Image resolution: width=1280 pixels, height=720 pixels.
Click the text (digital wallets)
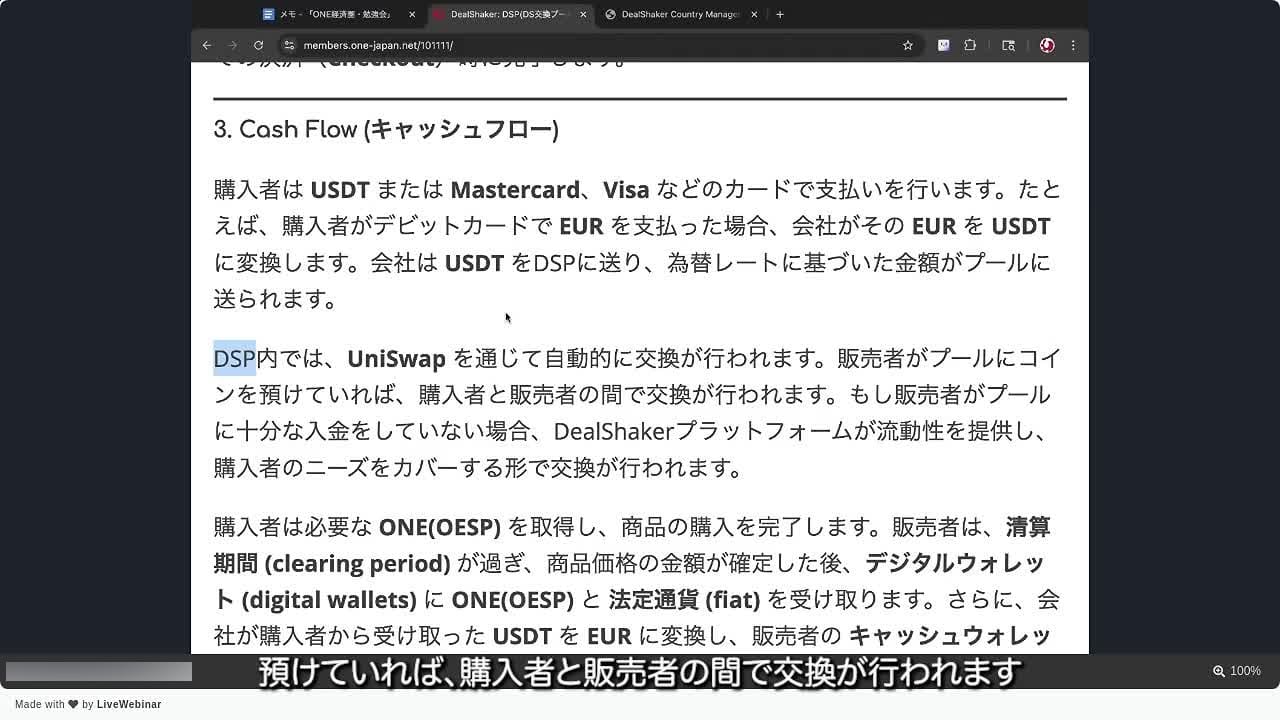pos(329,600)
